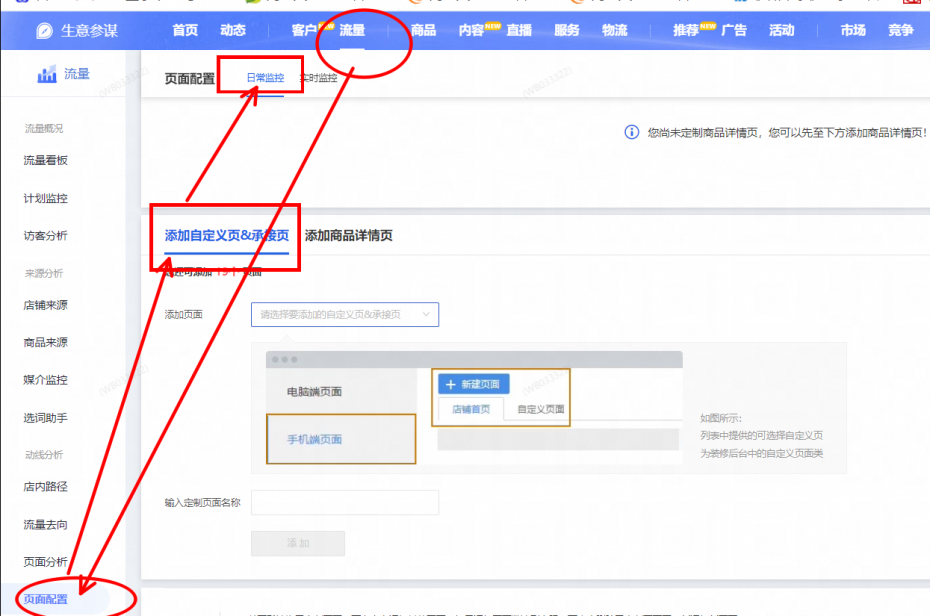Screen dimensions: 930x616
Task: Click 手机端页面 in the illustration
Action: tap(341, 439)
